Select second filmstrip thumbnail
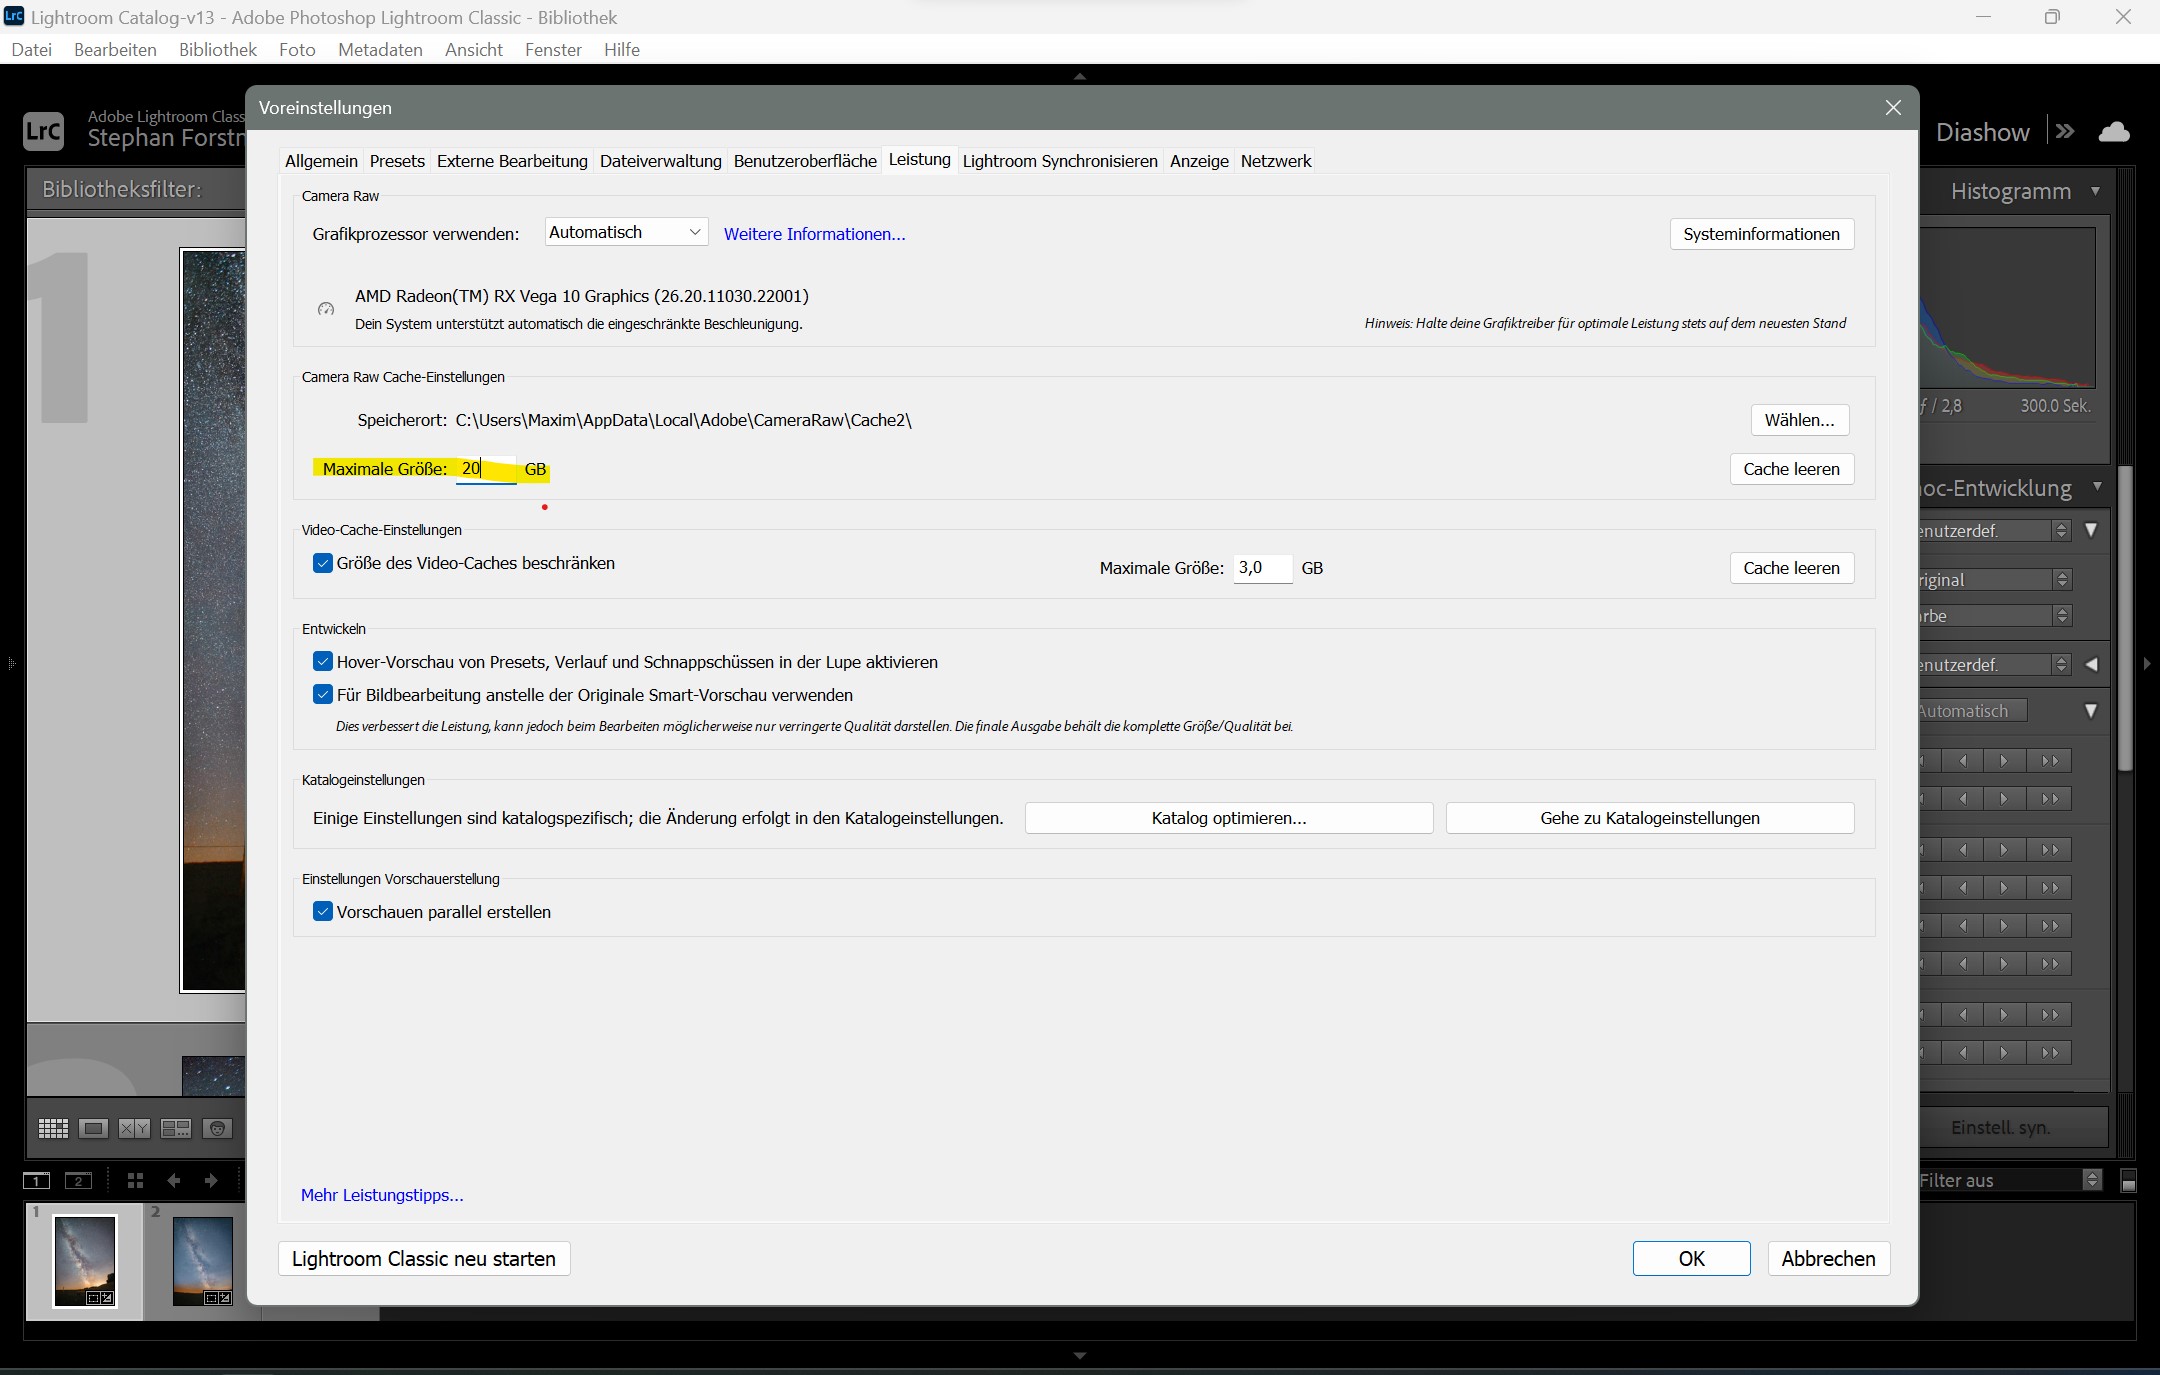This screenshot has height=1375, width=2160. tap(203, 1260)
